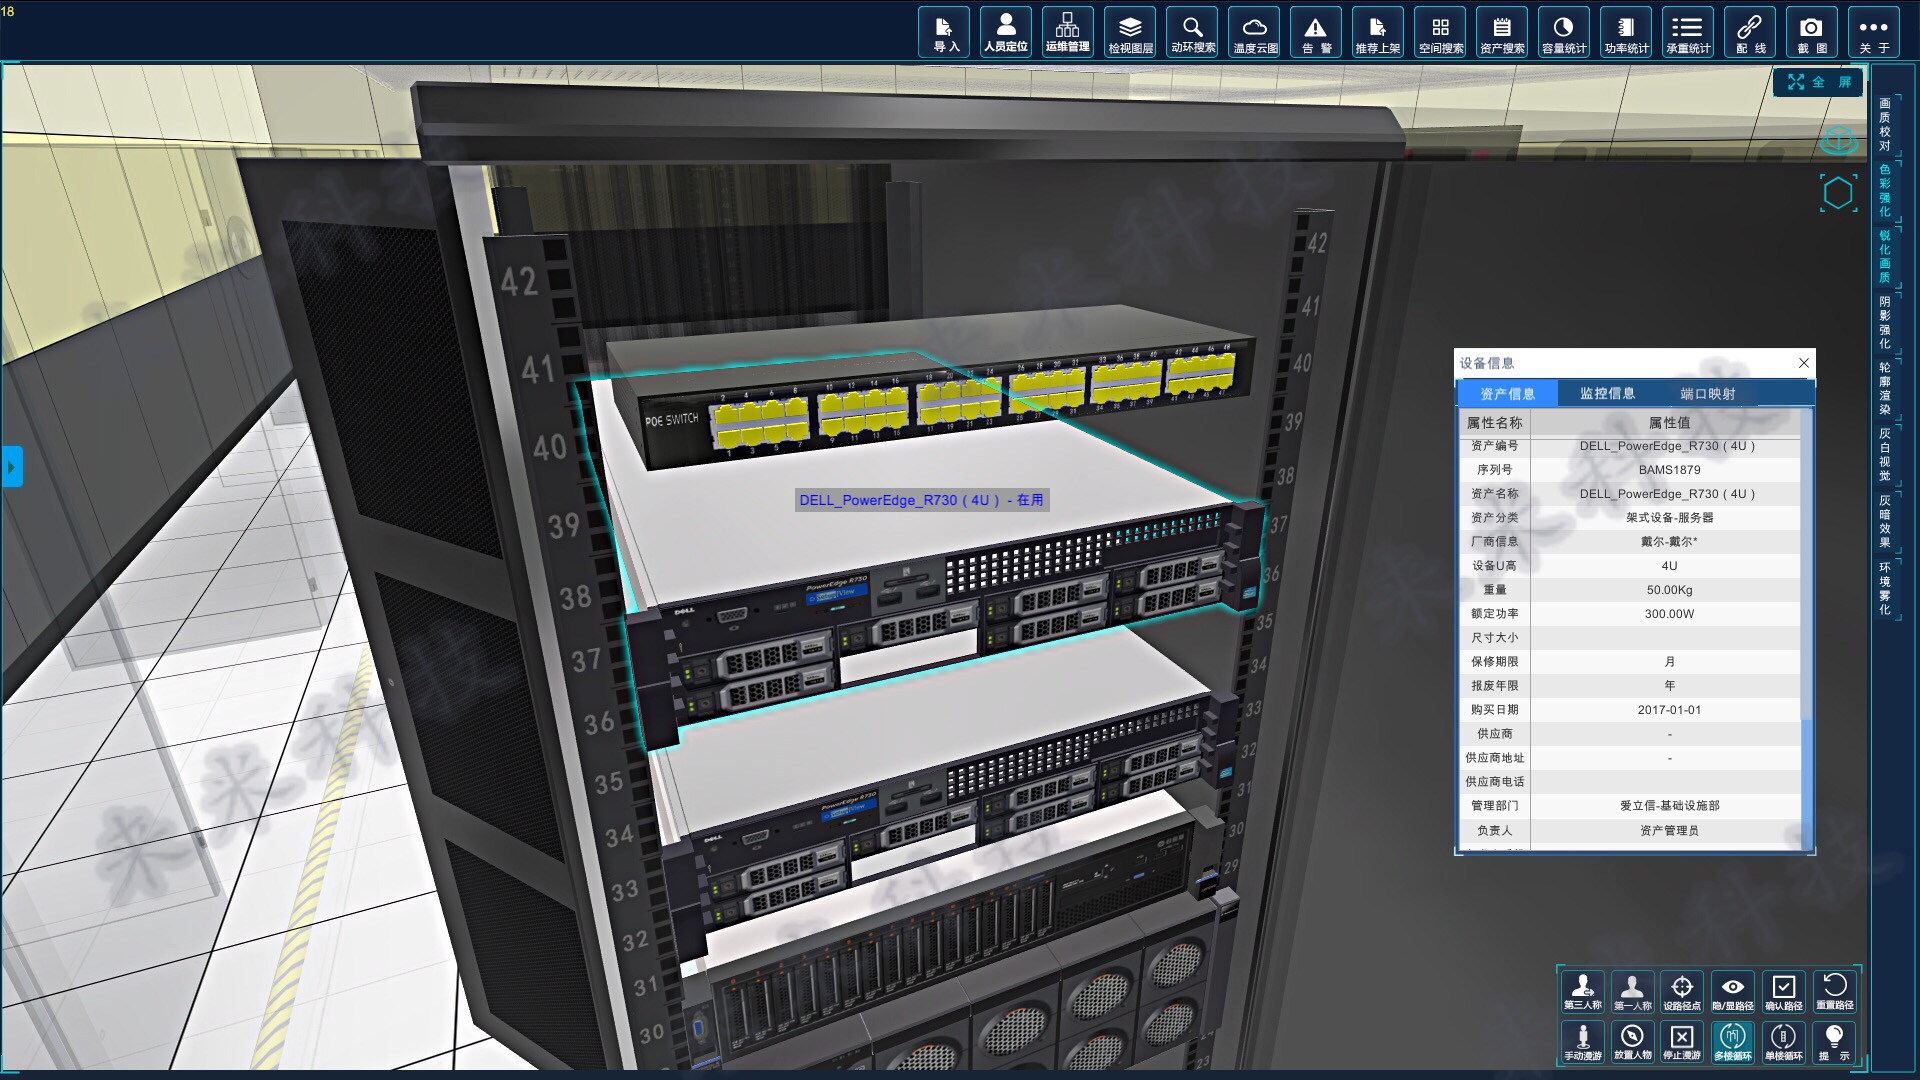Open 配线 wiring link tool
The image size is (1920, 1080).
coord(1749,33)
